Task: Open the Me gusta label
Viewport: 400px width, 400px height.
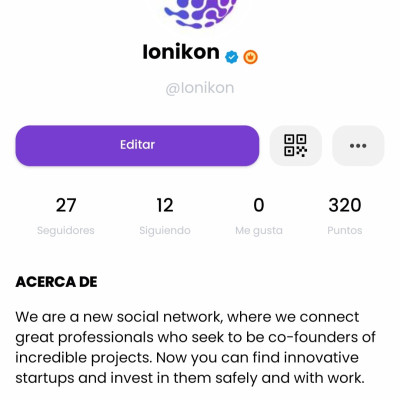Action: (259, 230)
